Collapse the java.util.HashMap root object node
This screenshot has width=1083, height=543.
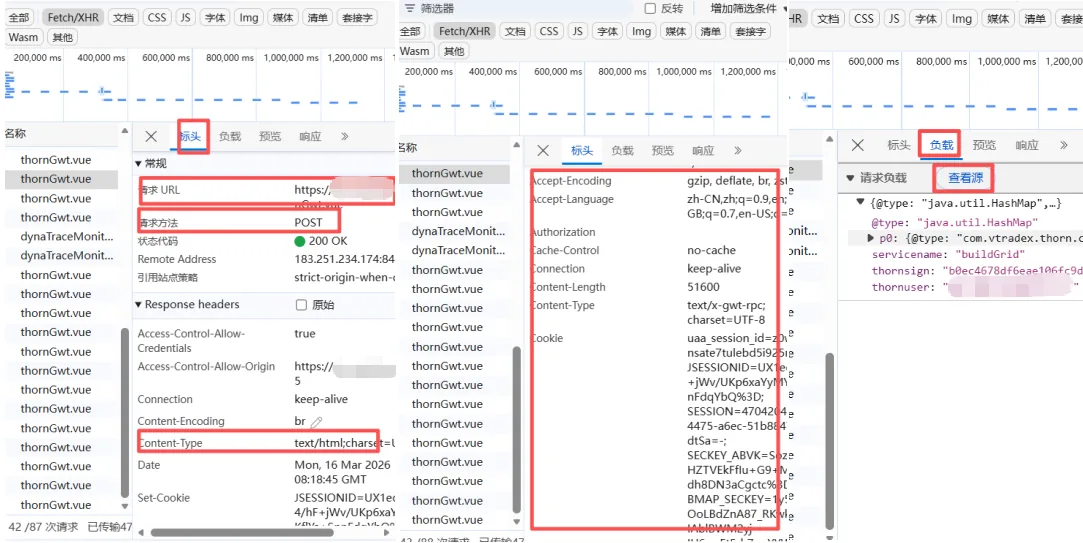pos(860,202)
